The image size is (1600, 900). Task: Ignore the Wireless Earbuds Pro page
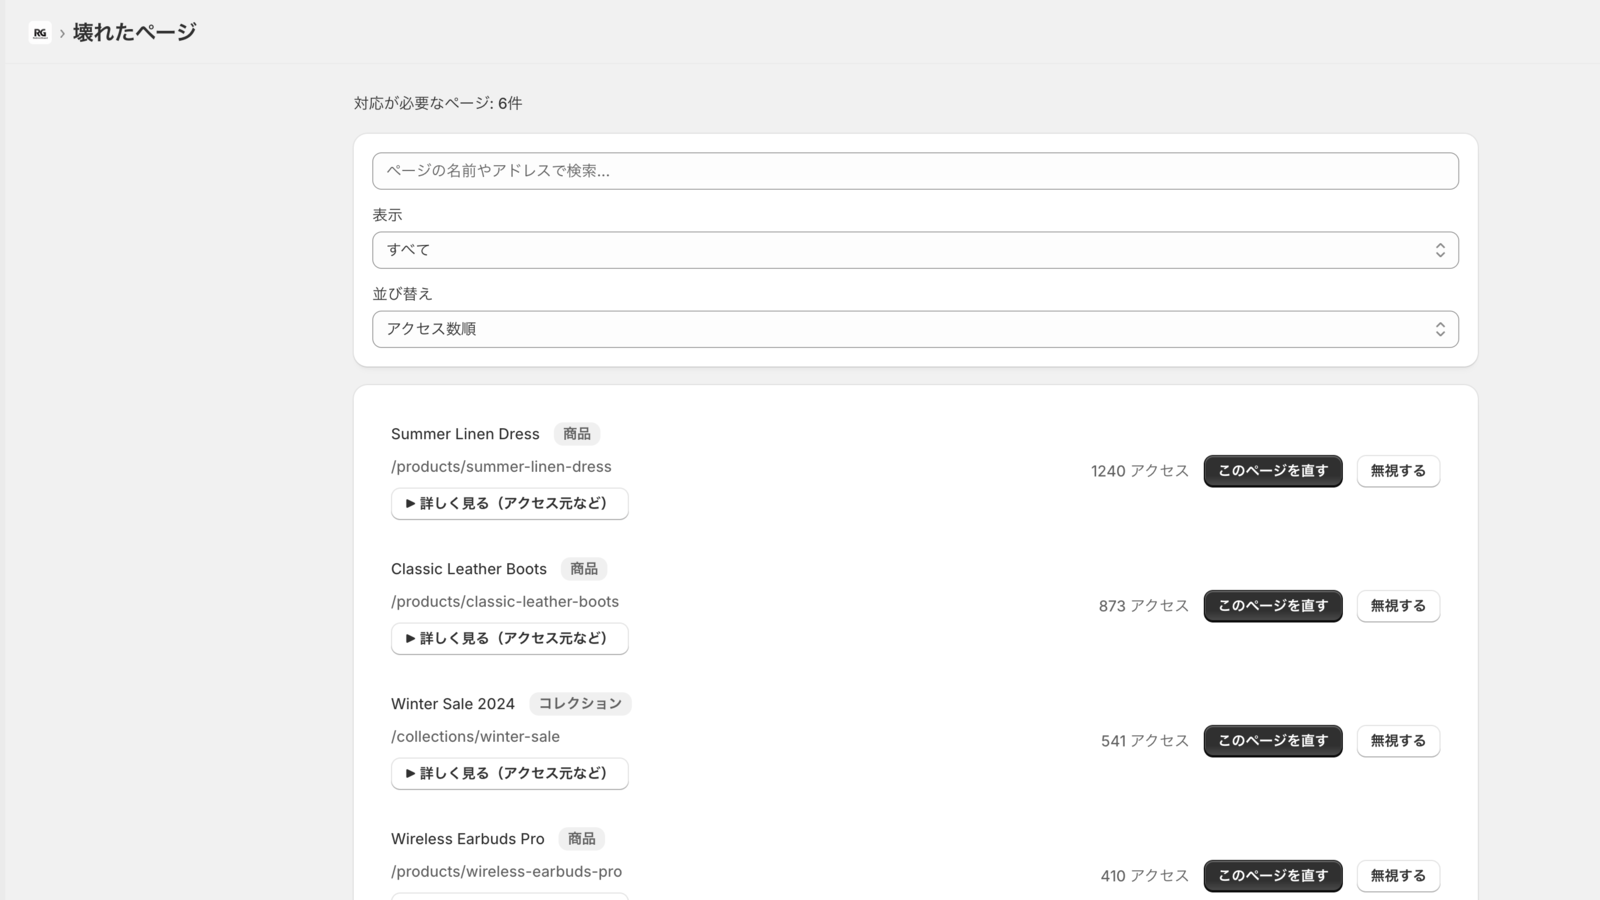click(x=1398, y=876)
